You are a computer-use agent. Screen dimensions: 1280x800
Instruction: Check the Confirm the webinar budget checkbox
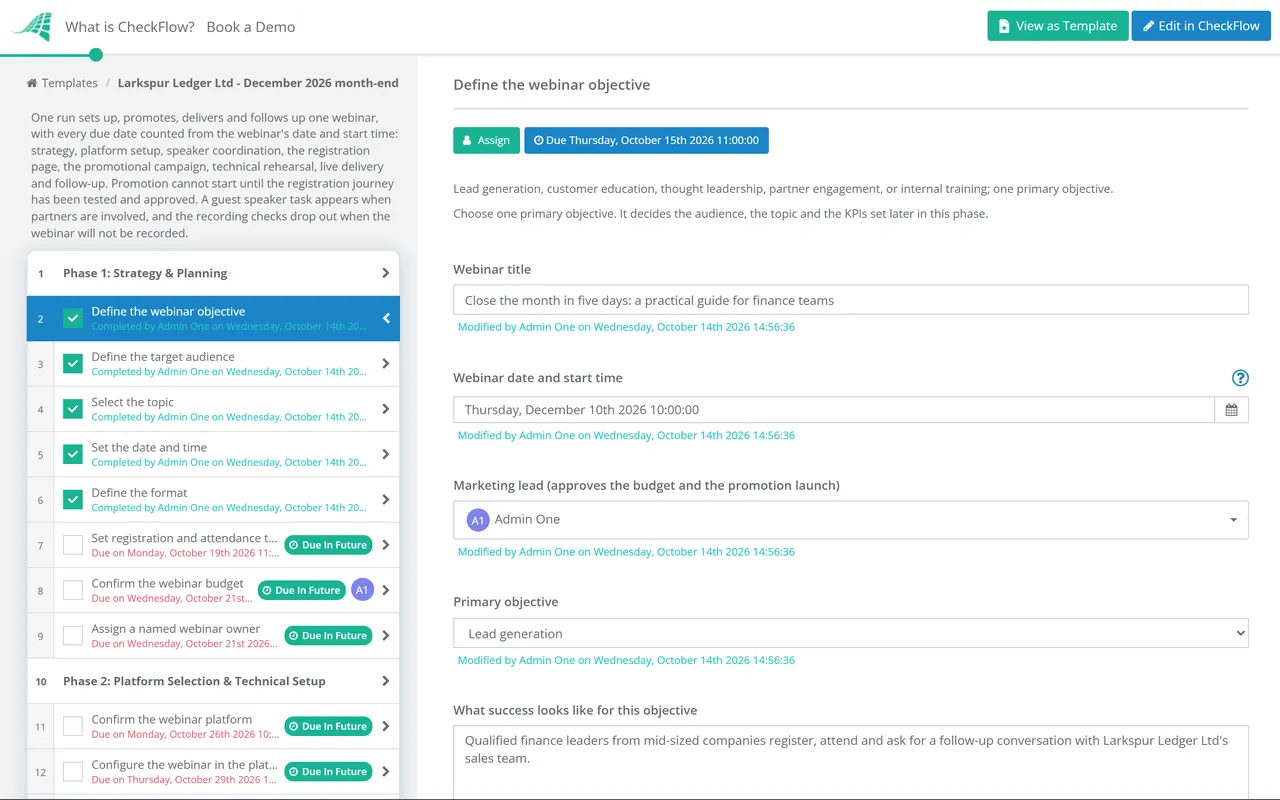tap(73, 590)
